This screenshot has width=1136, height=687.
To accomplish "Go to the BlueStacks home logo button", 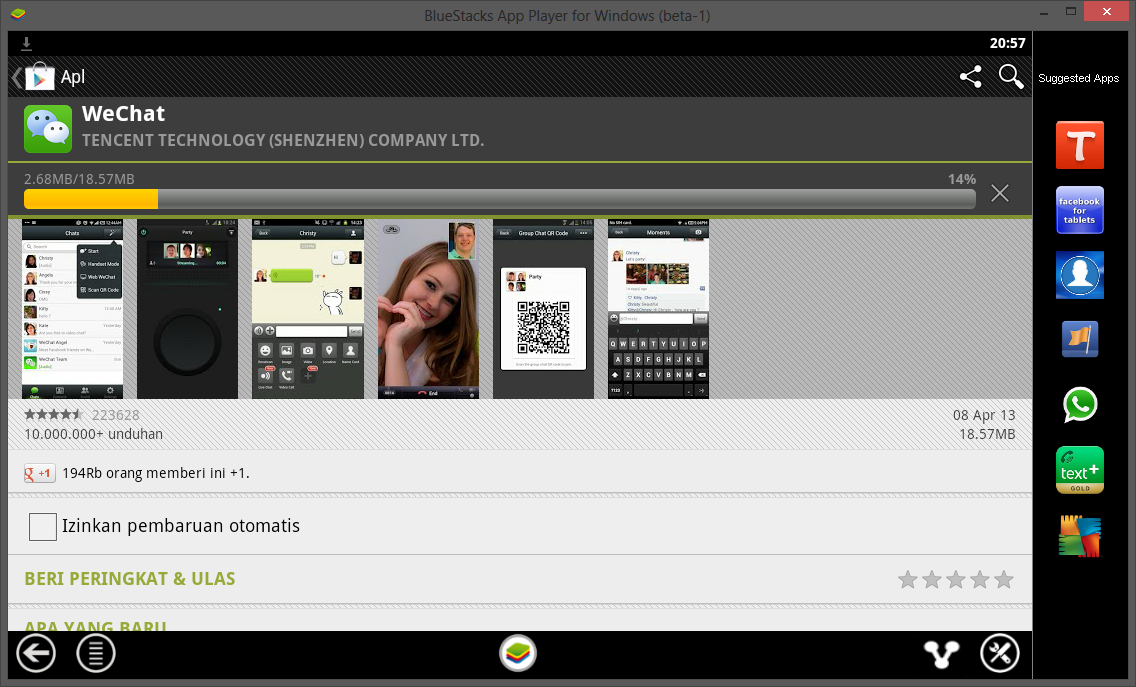I will coord(518,654).
